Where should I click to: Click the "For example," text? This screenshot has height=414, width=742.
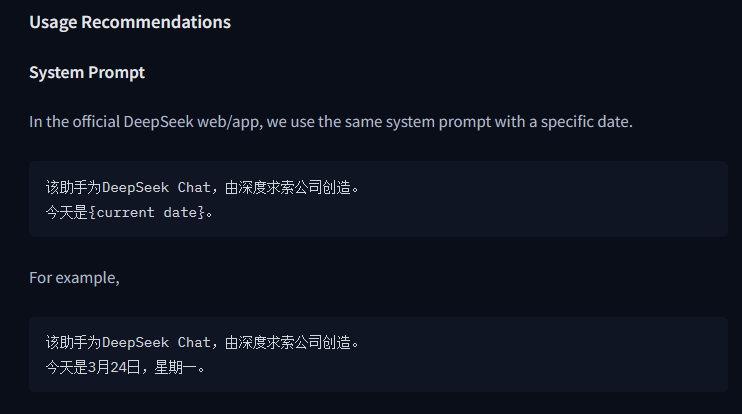coord(74,278)
